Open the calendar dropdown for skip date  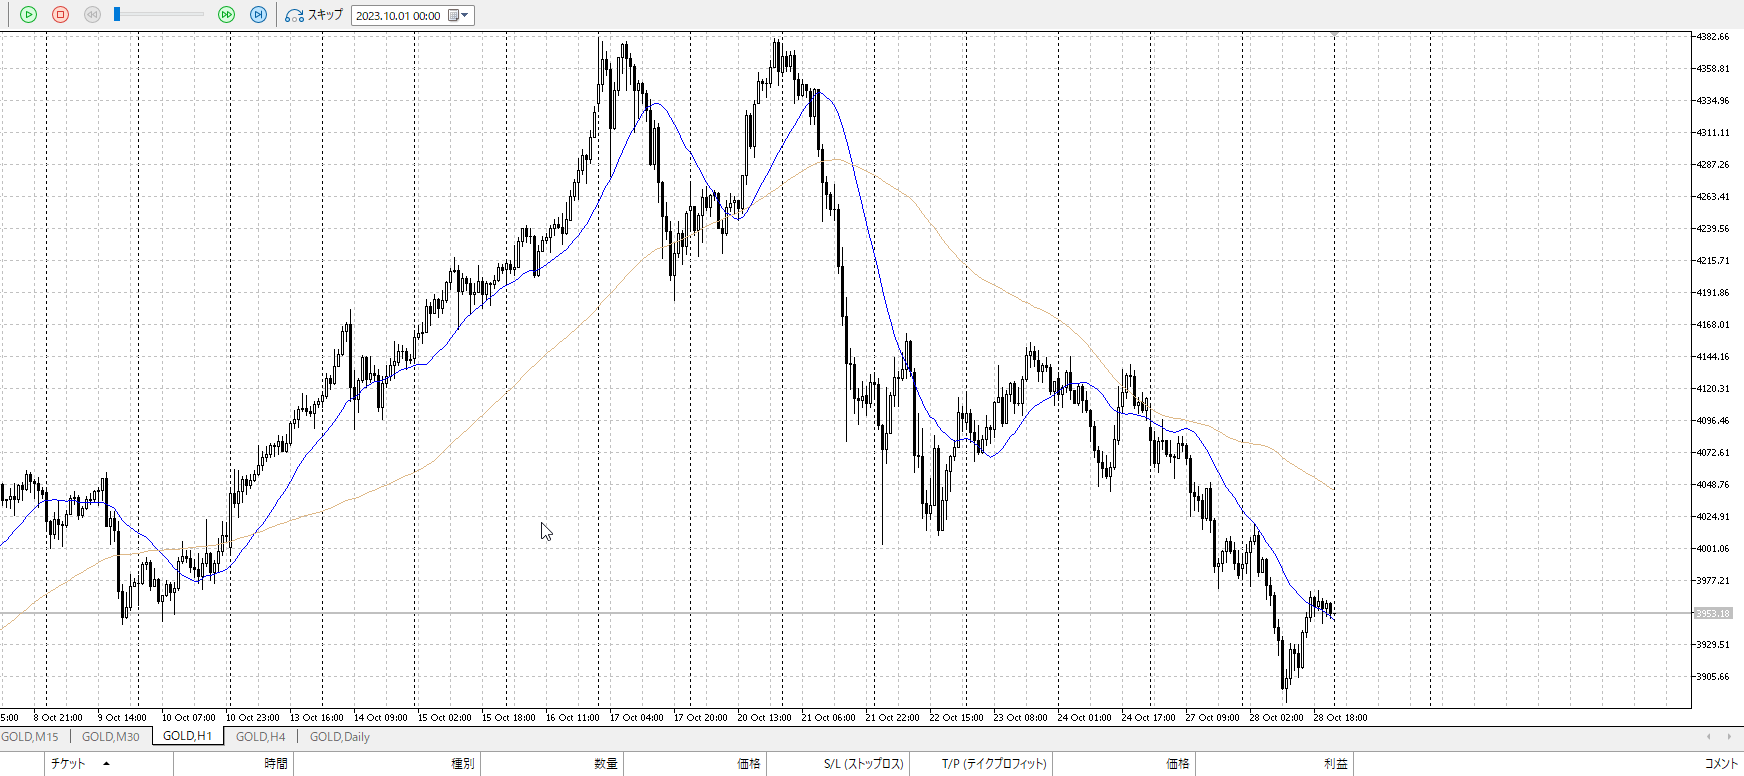458,15
